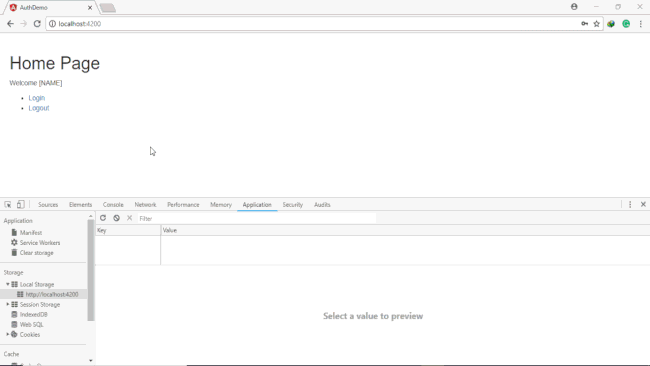
Task: Open the Chrome three-dot menu
Action: 640,24
